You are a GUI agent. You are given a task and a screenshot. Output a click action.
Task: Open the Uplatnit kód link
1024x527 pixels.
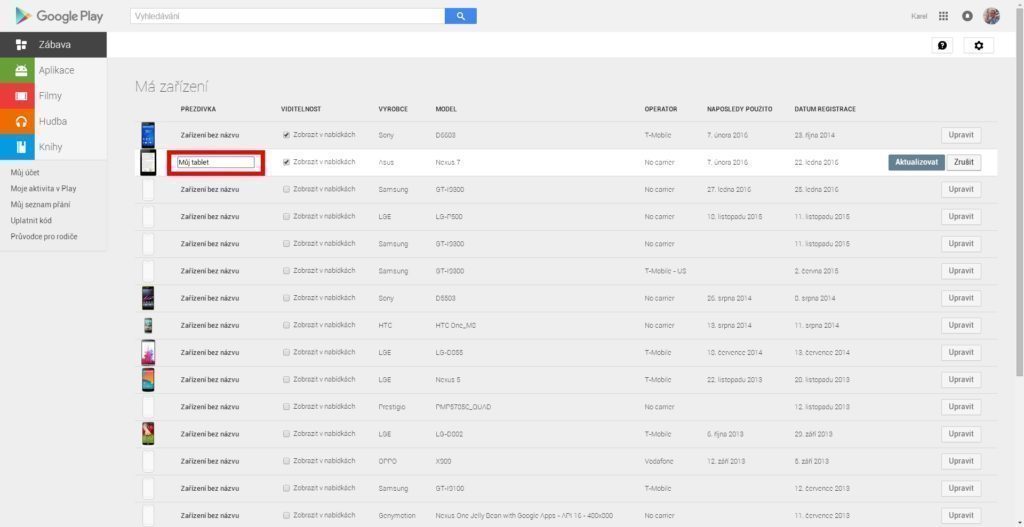pyautogui.click(x=31, y=221)
